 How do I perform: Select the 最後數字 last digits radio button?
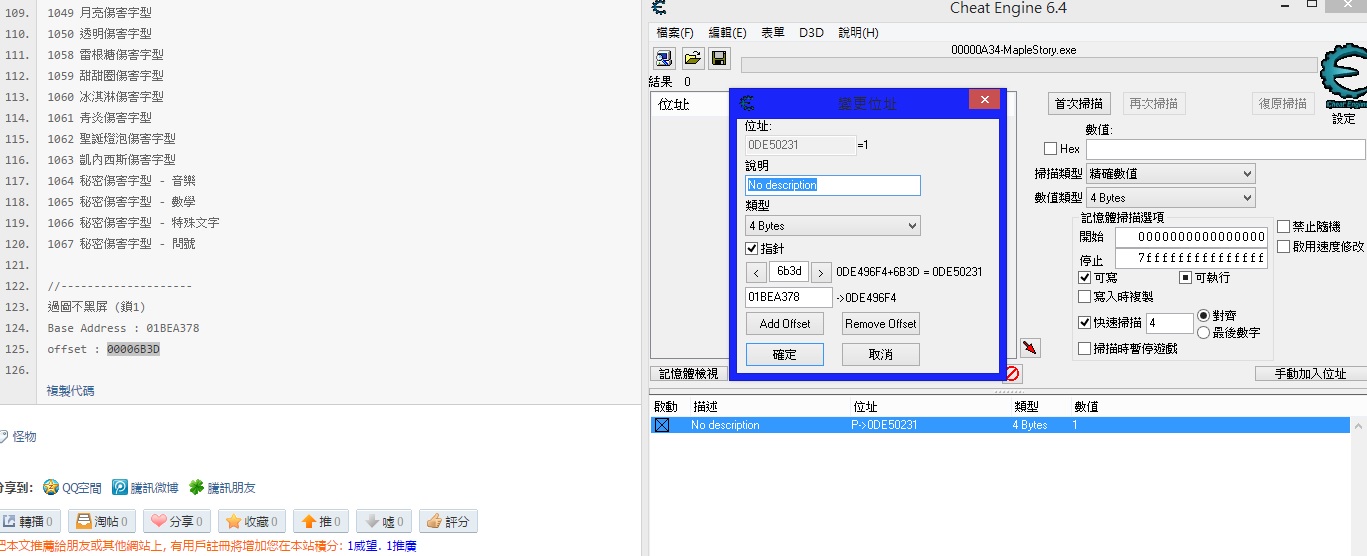(1204, 332)
